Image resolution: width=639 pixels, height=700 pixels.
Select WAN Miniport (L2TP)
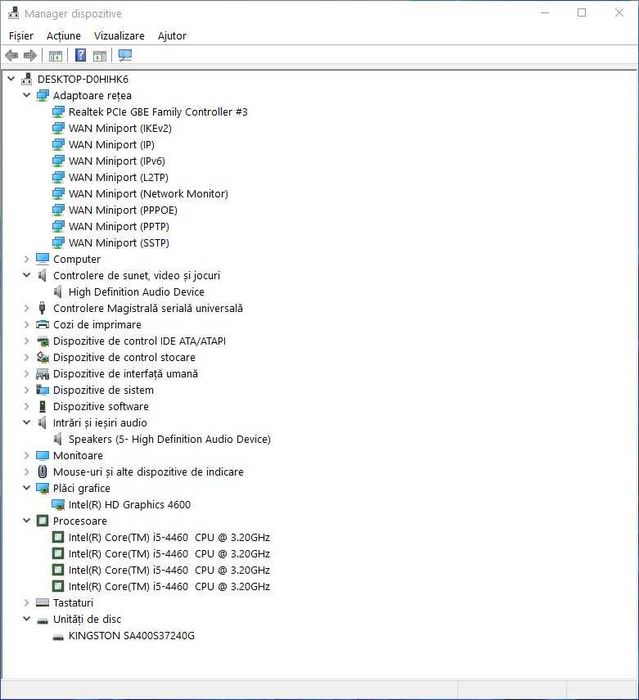click(118, 178)
